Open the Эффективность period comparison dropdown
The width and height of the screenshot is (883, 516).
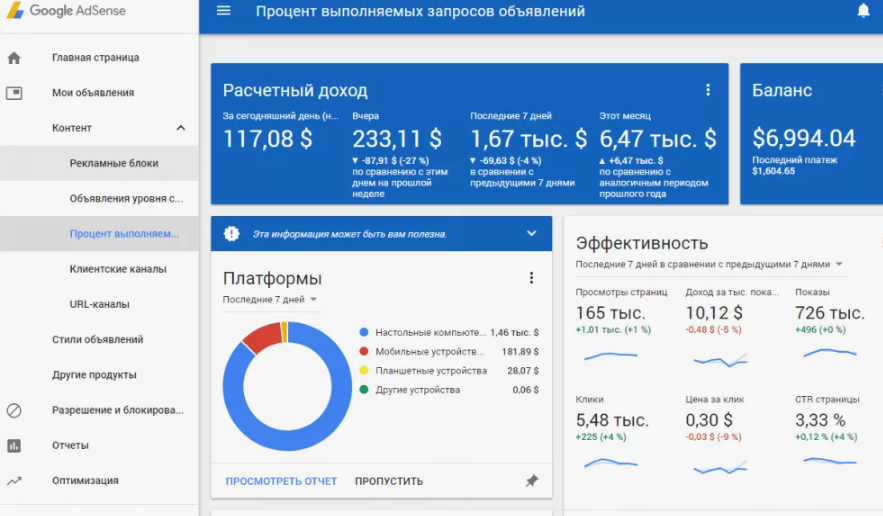pyautogui.click(x=709, y=264)
